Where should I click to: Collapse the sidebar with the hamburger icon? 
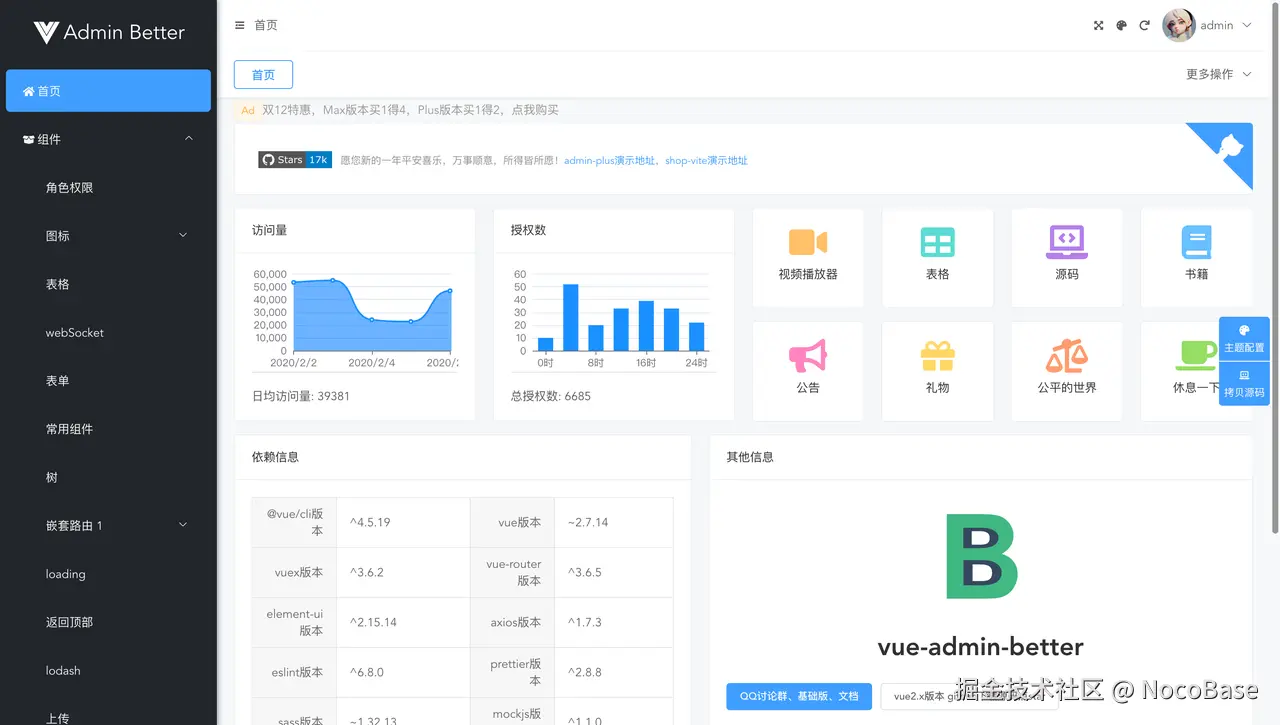point(237,25)
